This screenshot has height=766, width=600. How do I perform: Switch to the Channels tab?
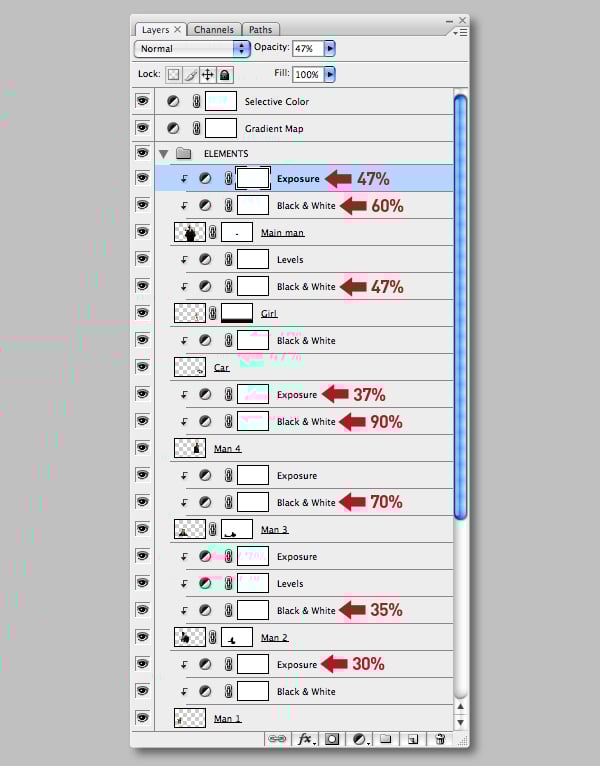tap(214, 30)
